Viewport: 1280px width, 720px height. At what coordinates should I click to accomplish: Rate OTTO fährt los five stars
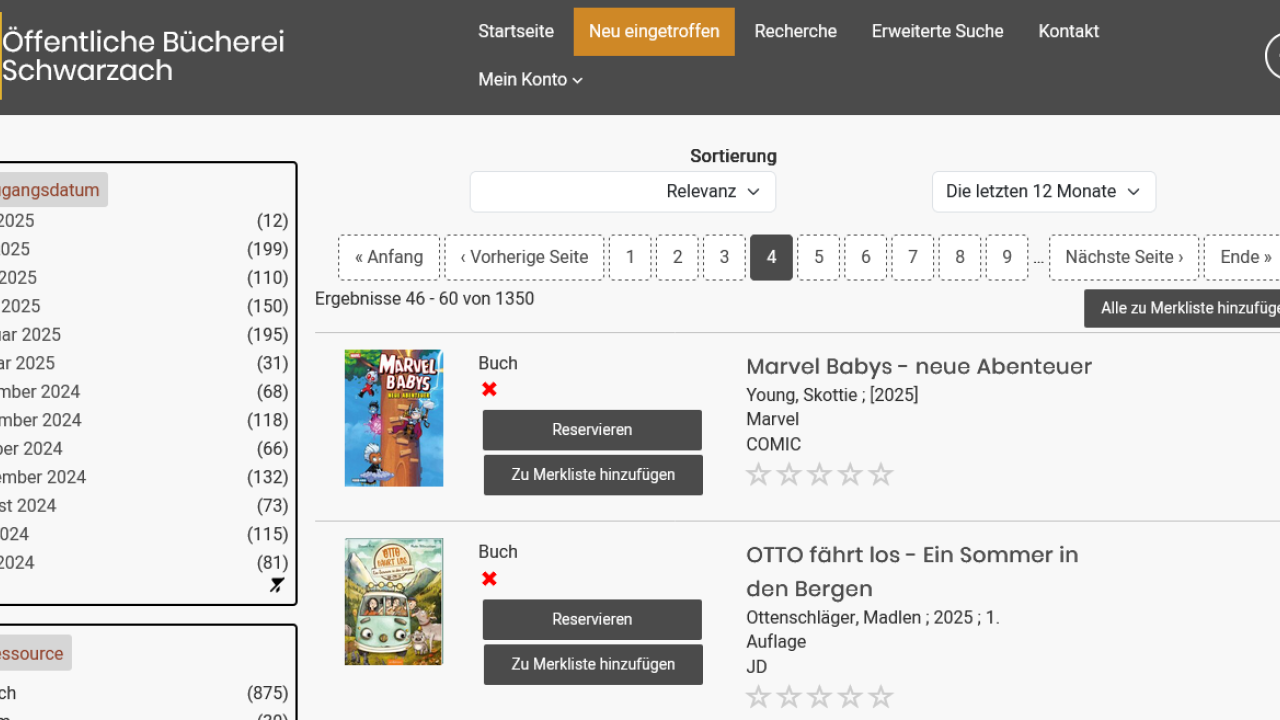point(881,697)
